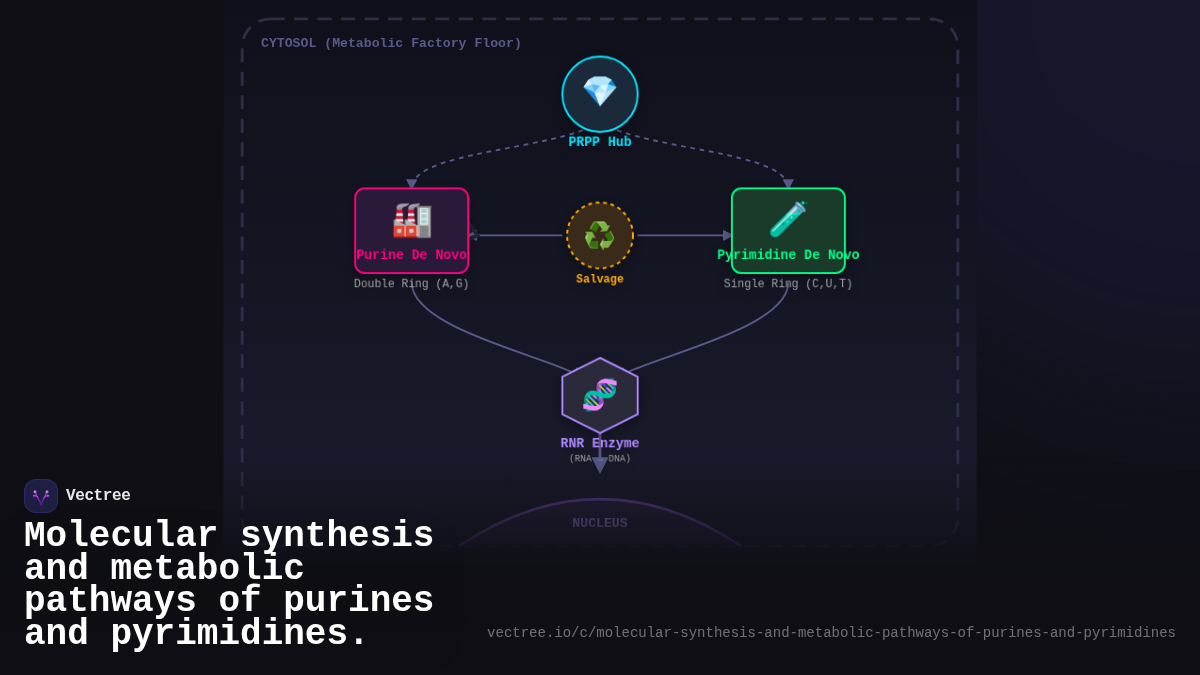Open the vectree.io article link
1200x675 pixels.
832,632
